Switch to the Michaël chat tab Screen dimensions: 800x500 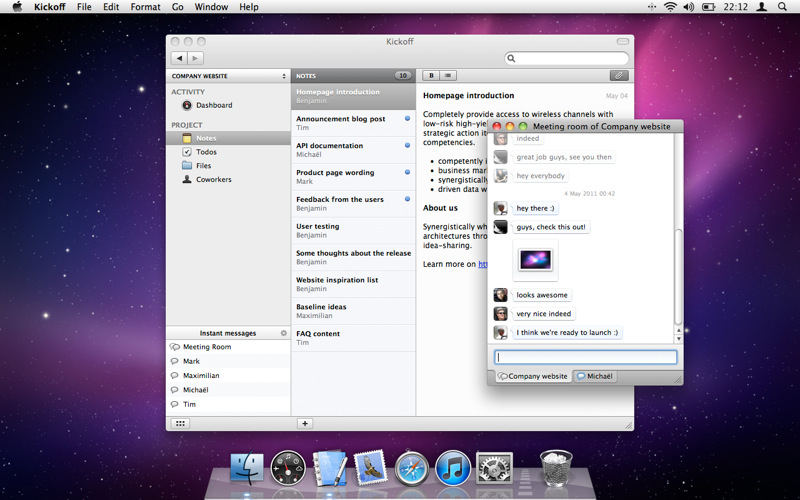click(x=595, y=376)
